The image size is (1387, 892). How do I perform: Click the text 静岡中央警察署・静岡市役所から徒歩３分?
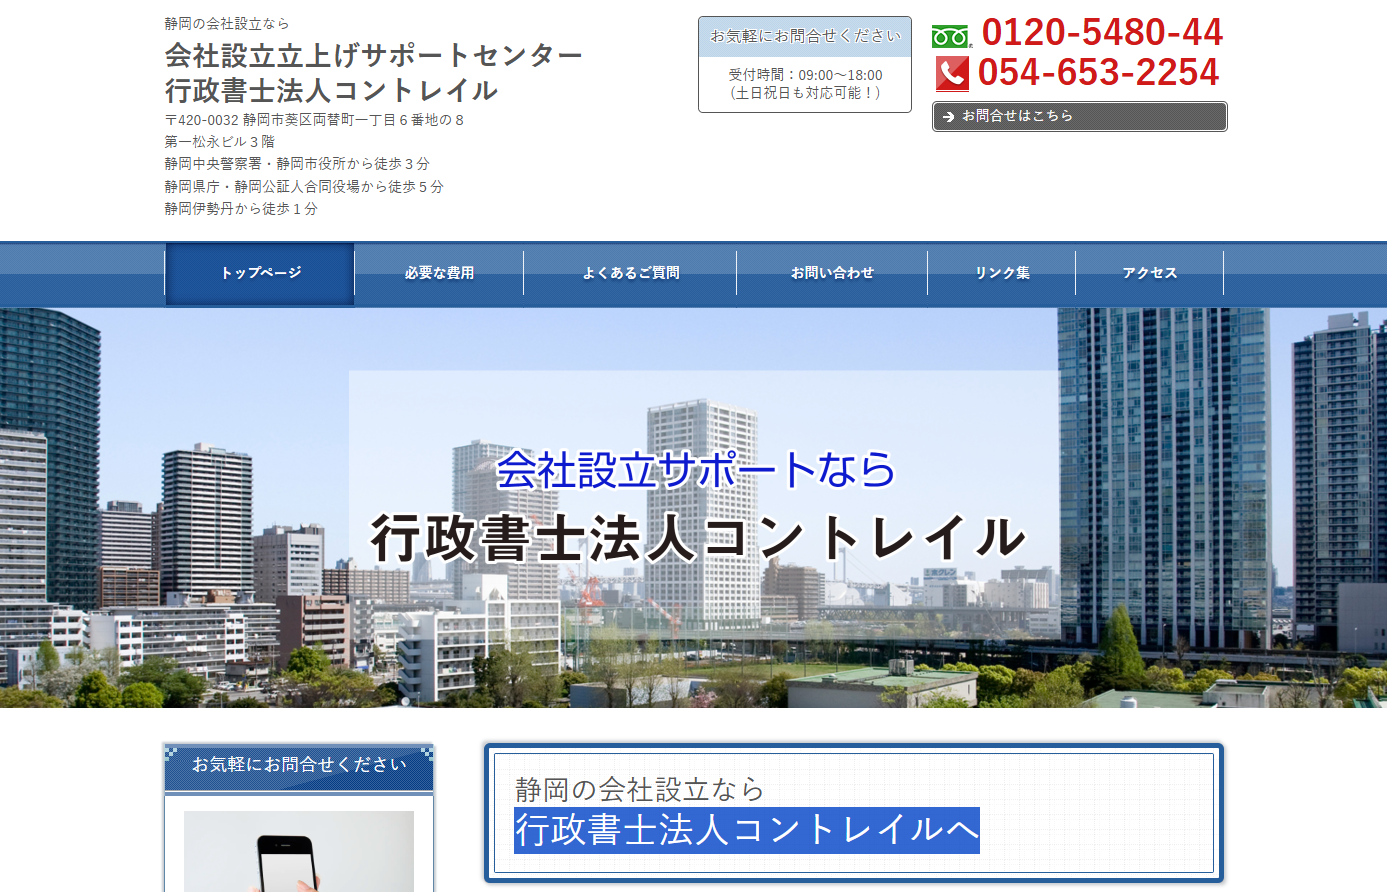pos(297,164)
